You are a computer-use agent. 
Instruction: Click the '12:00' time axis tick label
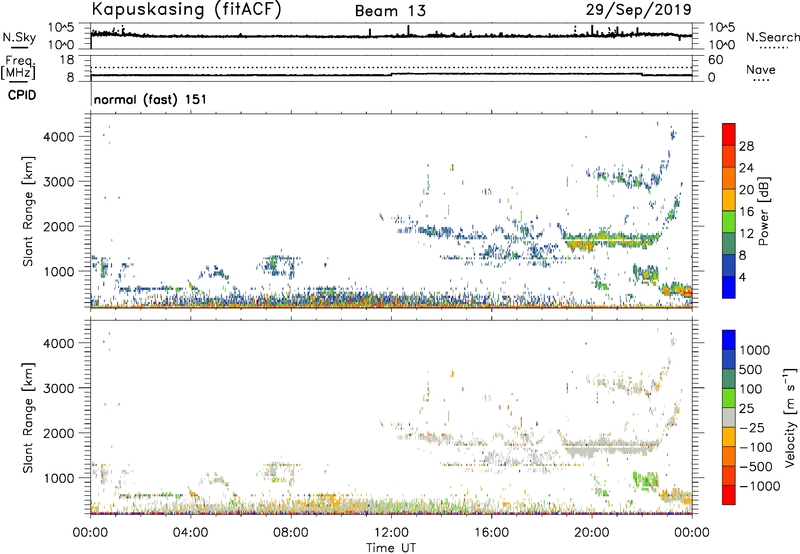(391, 533)
